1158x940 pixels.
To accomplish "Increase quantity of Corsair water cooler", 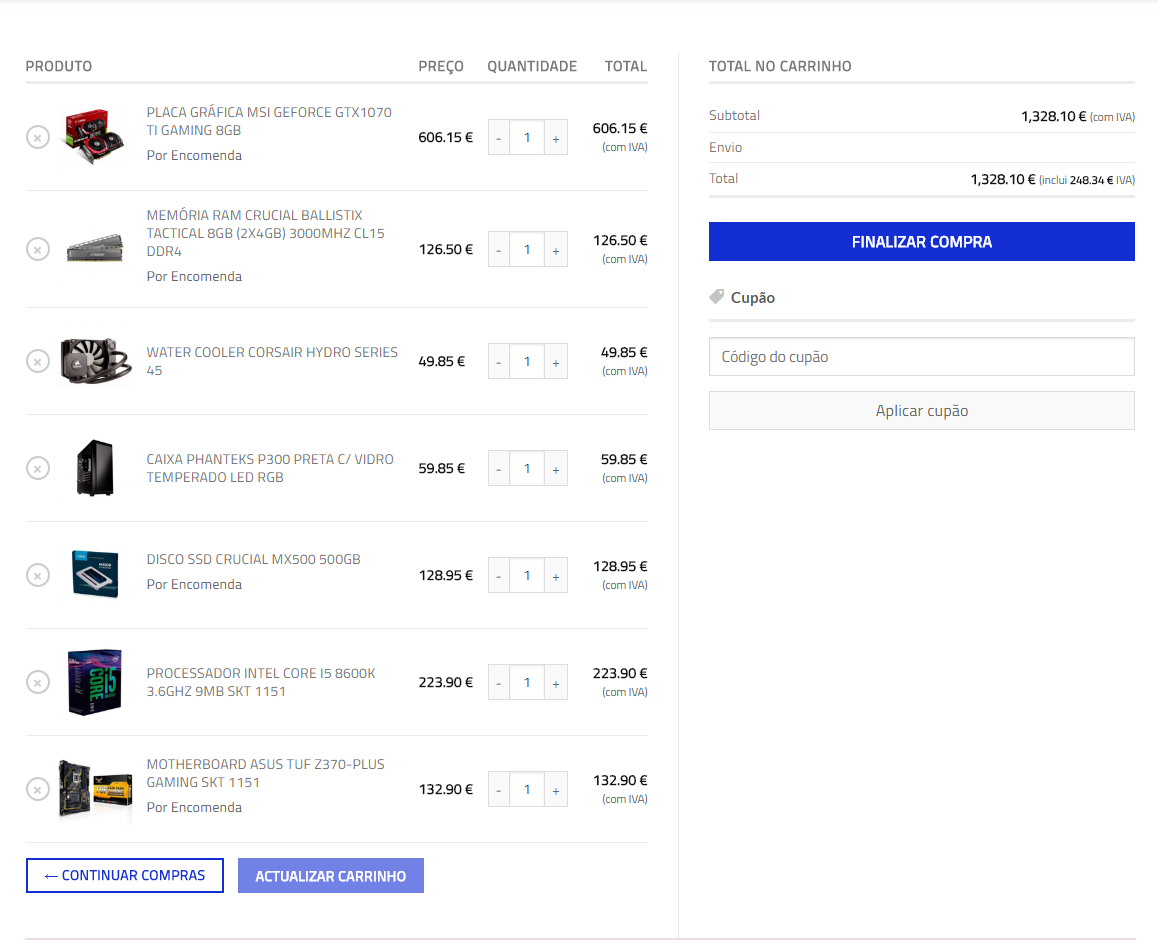I will pos(556,362).
